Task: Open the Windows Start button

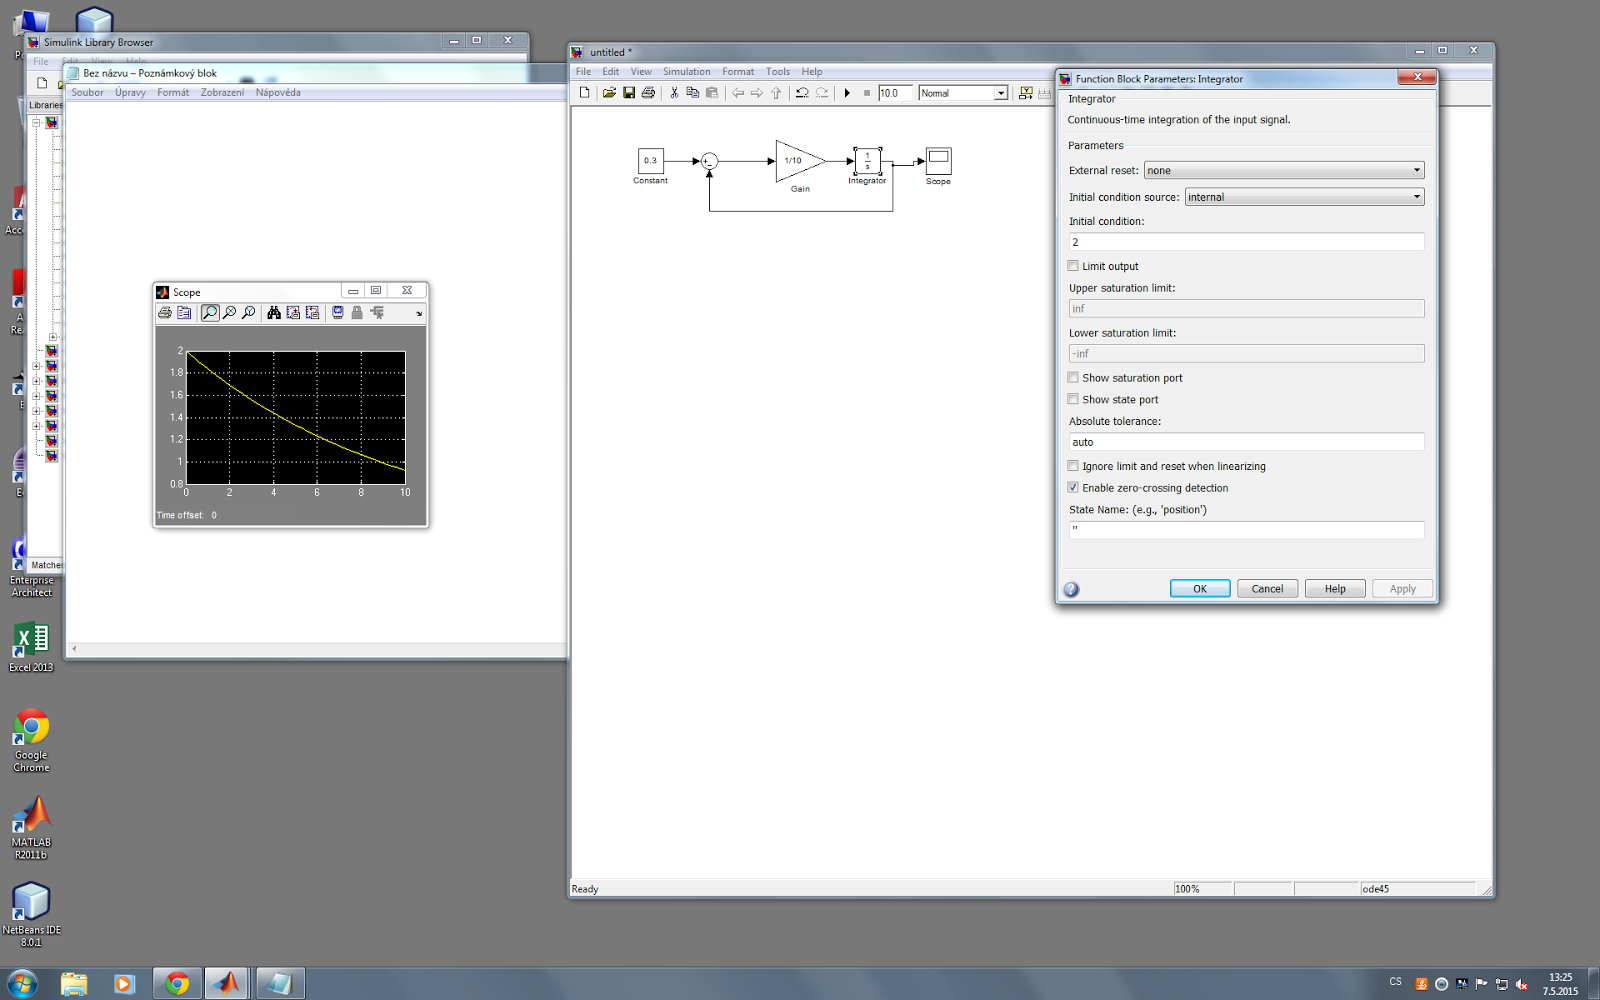Action: pyautogui.click(x=21, y=984)
